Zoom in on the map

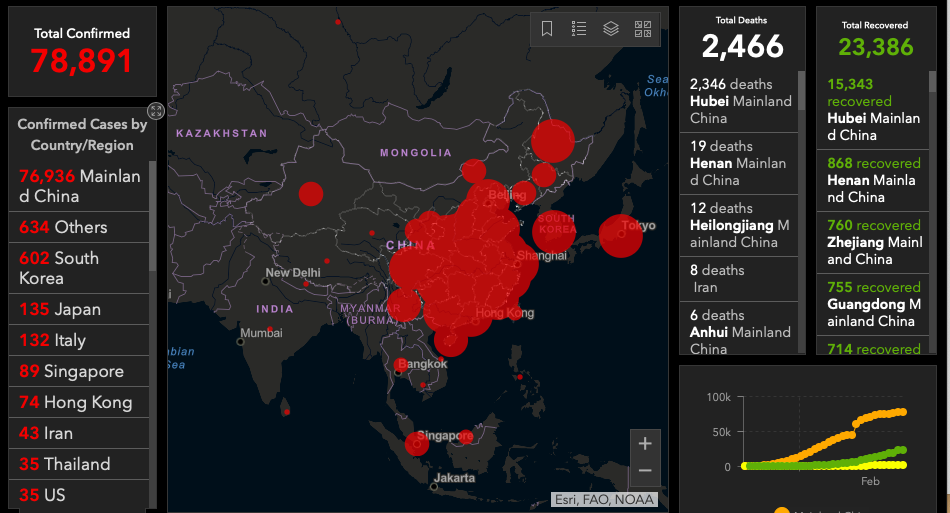645,443
